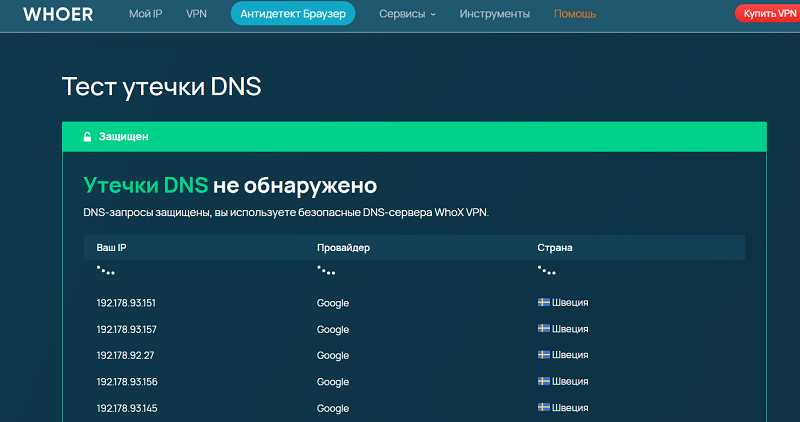This screenshot has width=800, height=422.
Task: Click Швеция text in 192.178.93.151 row
Action: (x=570, y=303)
